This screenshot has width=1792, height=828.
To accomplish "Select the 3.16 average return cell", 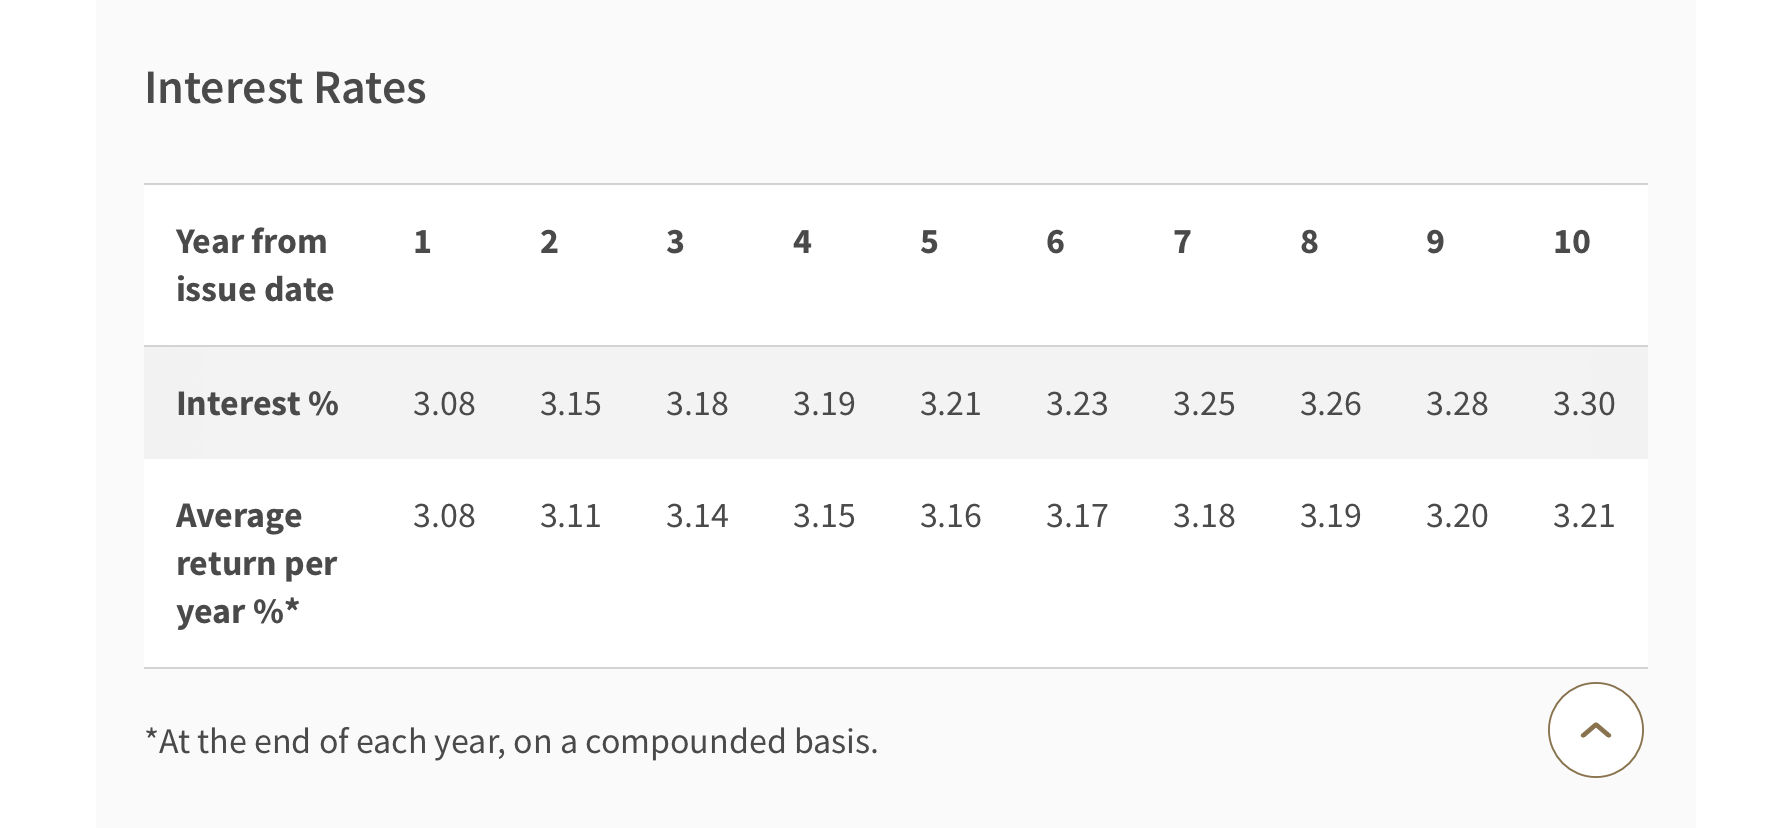I will (950, 516).
